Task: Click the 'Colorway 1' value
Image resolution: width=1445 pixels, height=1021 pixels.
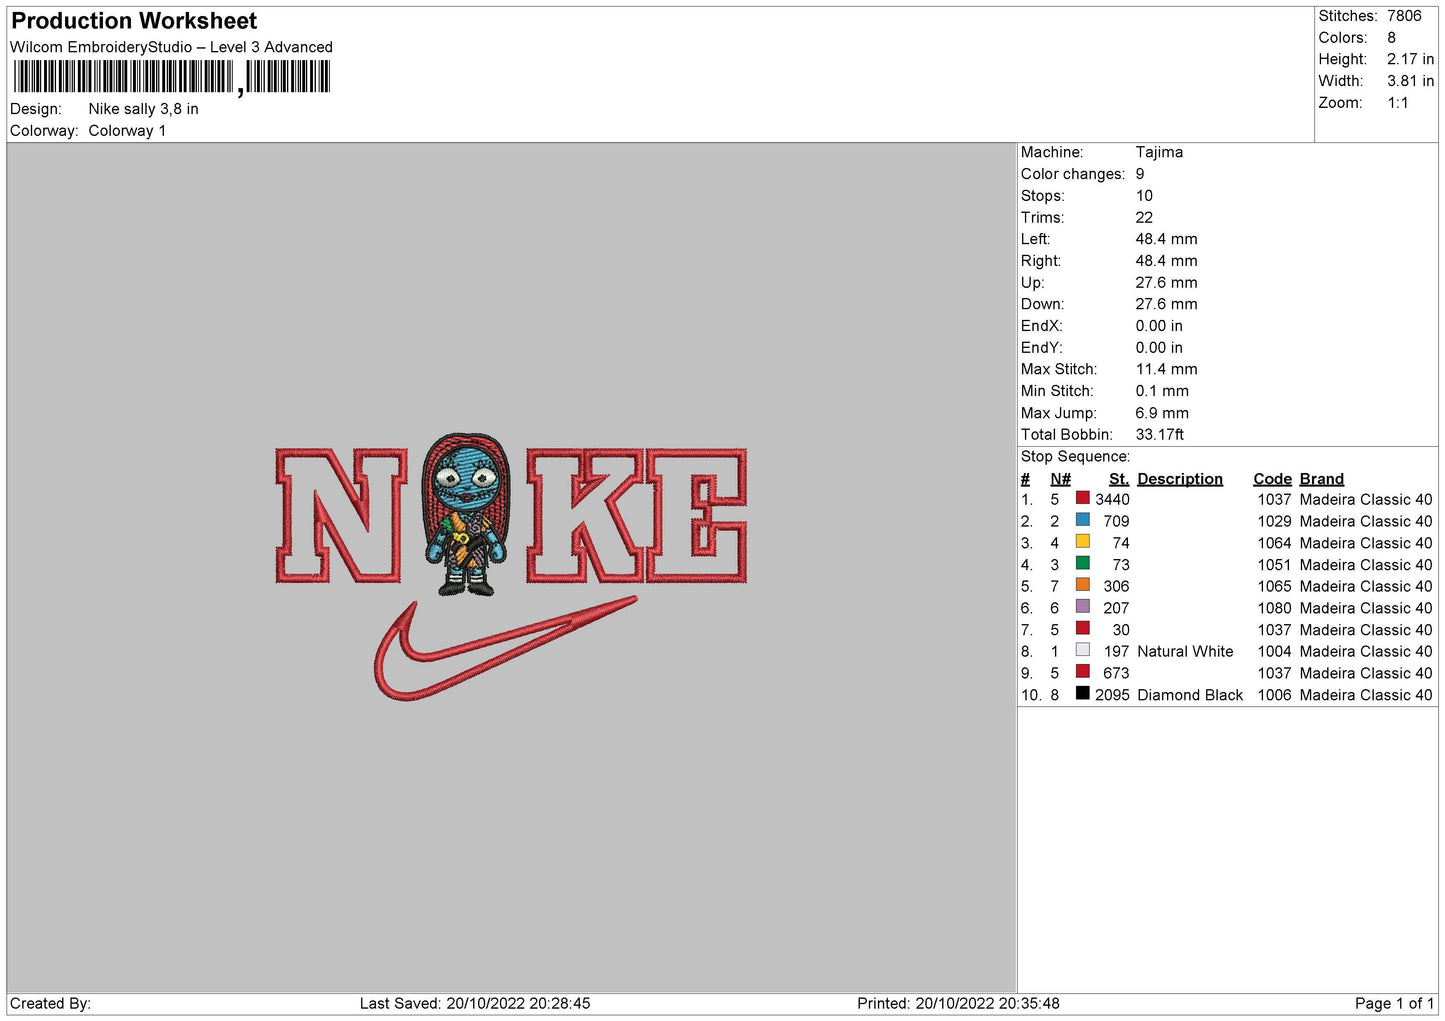Action: coord(127,131)
